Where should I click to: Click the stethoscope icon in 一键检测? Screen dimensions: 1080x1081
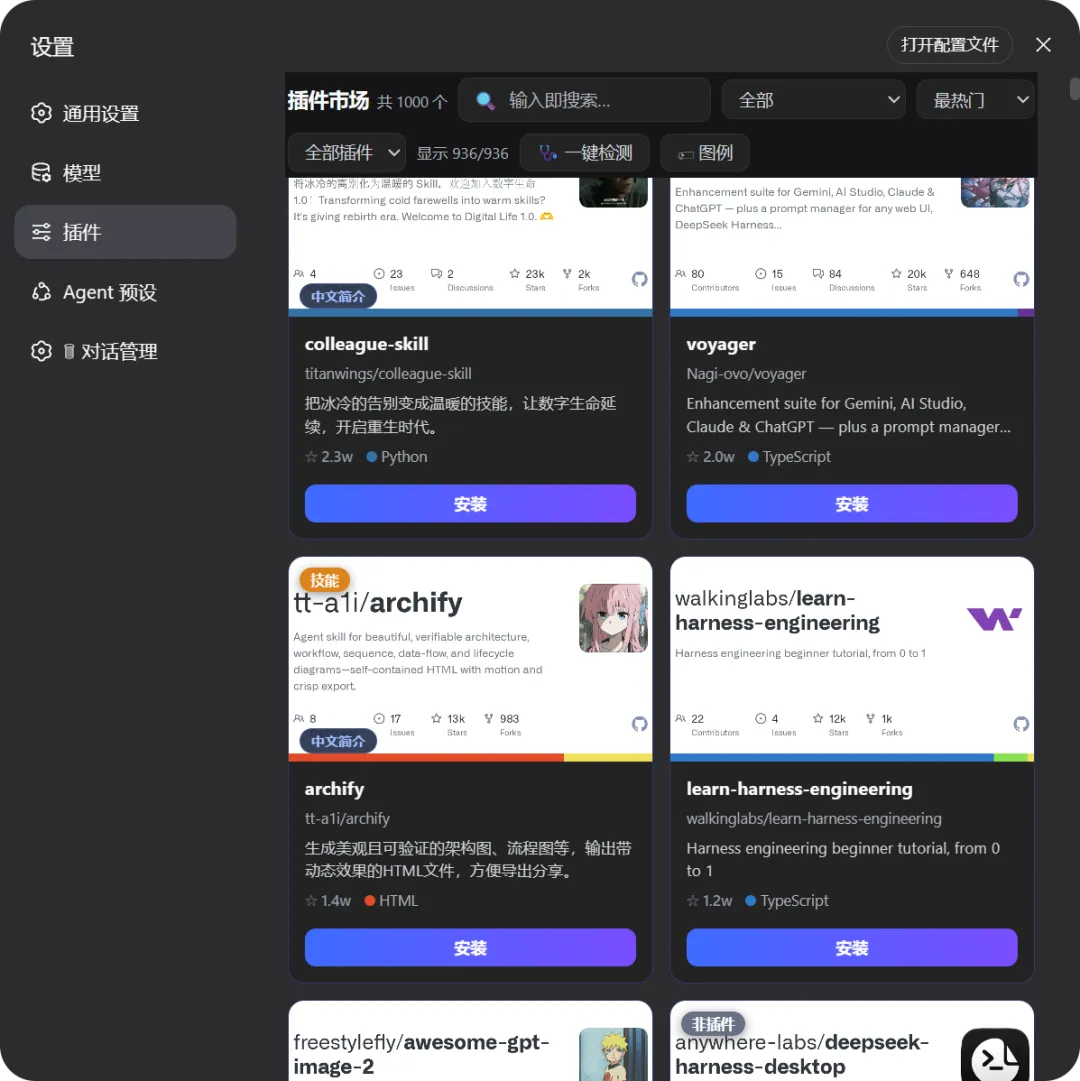coord(548,153)
